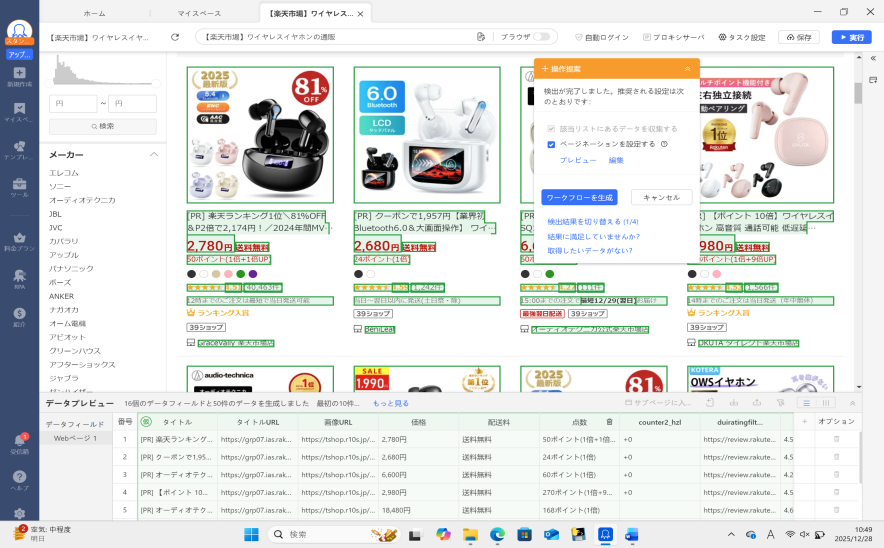Open the 受信箱 notification bell icon

coord(19,441)
